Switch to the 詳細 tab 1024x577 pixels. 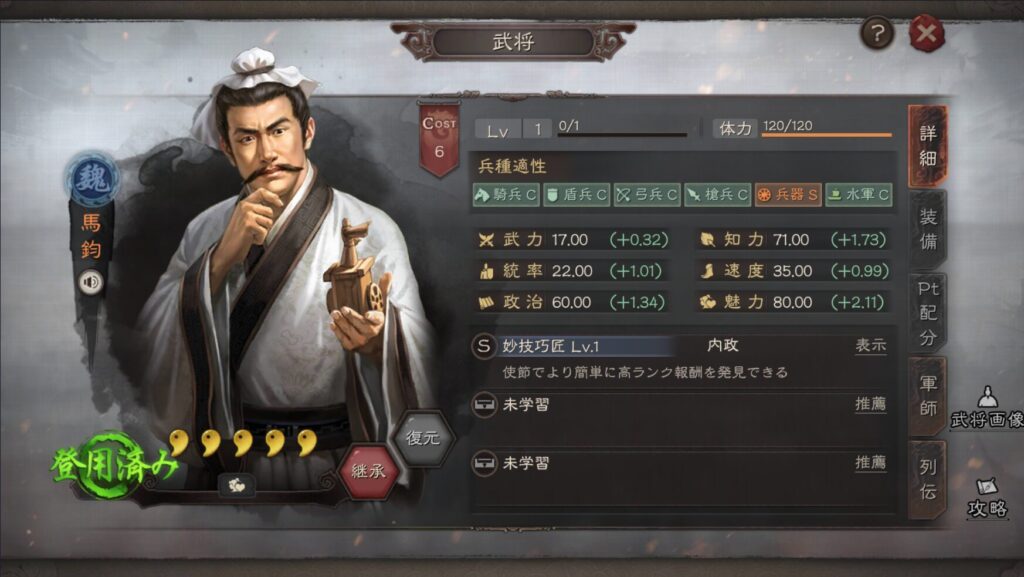[x=927, y=146]
